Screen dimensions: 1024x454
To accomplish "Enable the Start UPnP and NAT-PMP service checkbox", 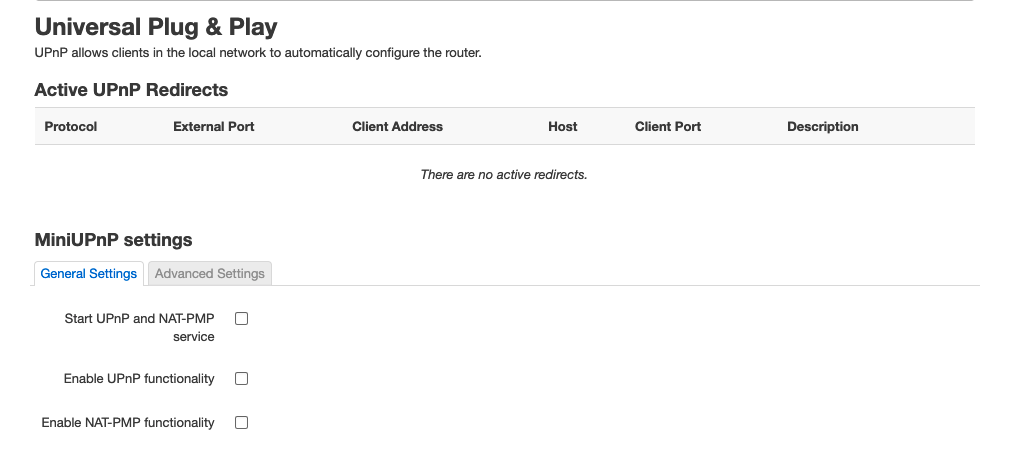I will pyautogui.click(x=242, y=319).
